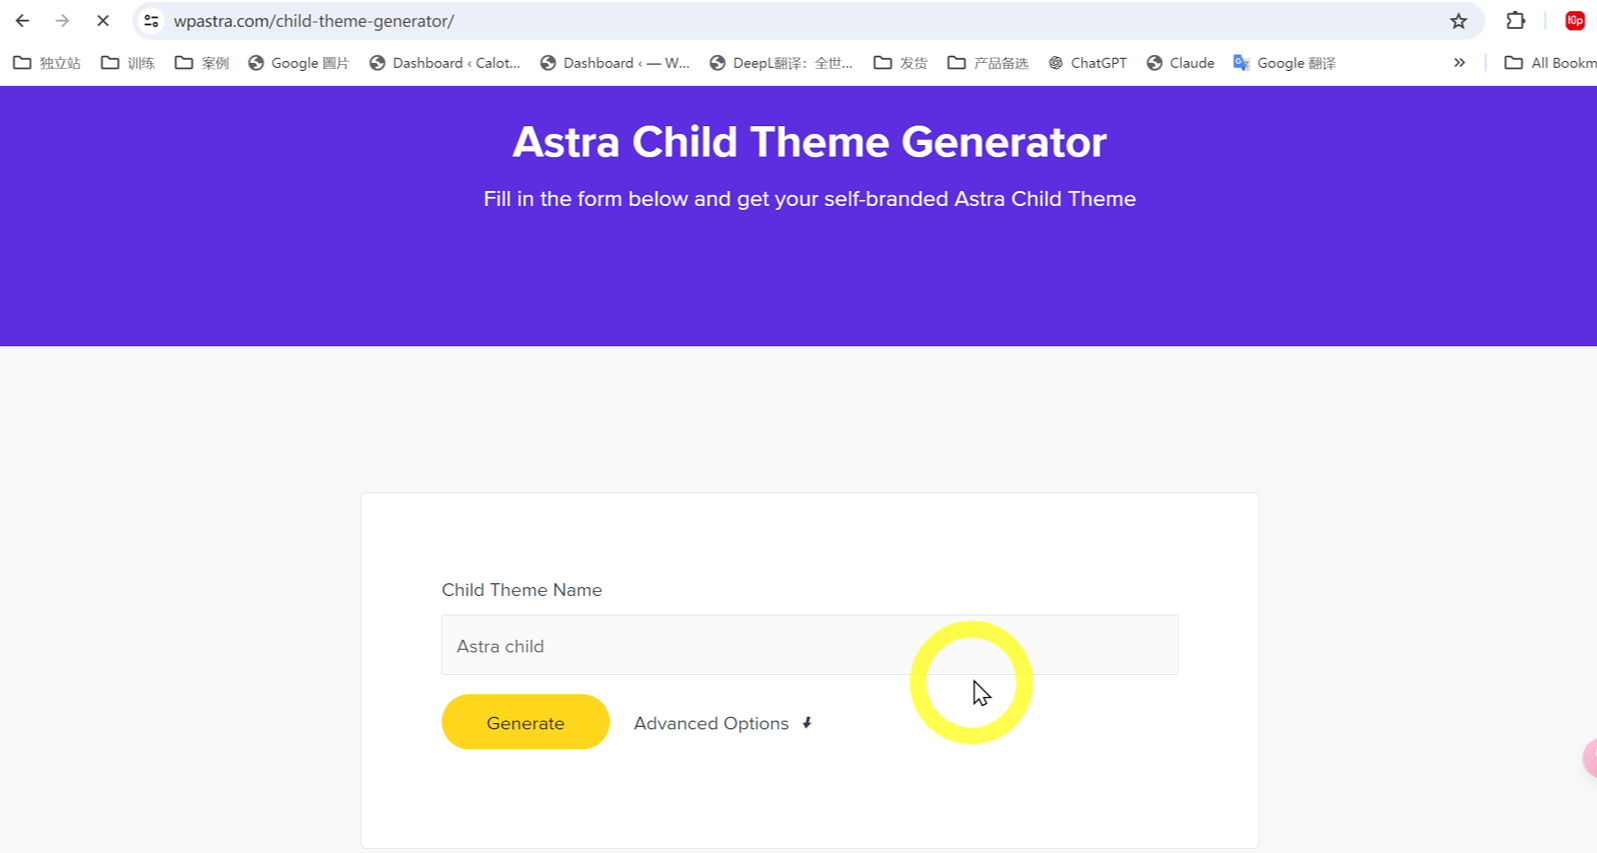Click the pink floating widget at right edge
Viewport: 1597px width, 853px height.
(1590, 758)
